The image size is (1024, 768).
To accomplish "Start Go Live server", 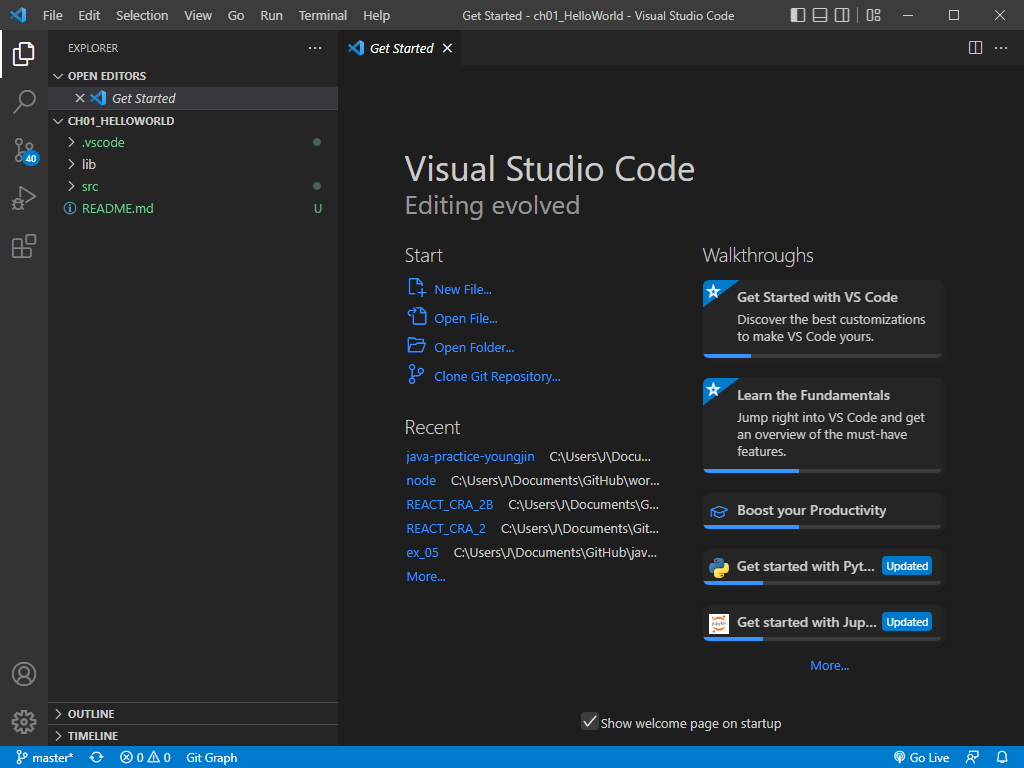I will 921,758.
